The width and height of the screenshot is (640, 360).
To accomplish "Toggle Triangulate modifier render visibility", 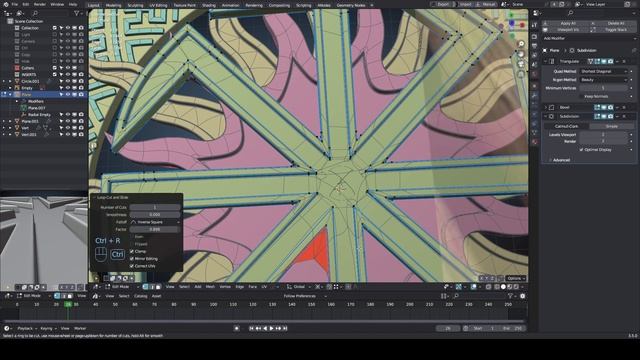I will tap(610, 61).
